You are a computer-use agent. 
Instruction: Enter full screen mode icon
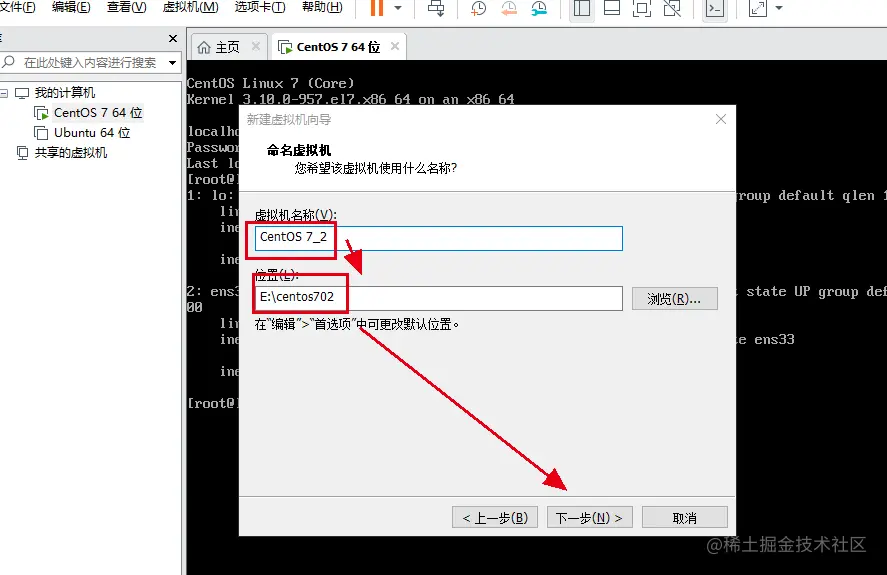641,8
